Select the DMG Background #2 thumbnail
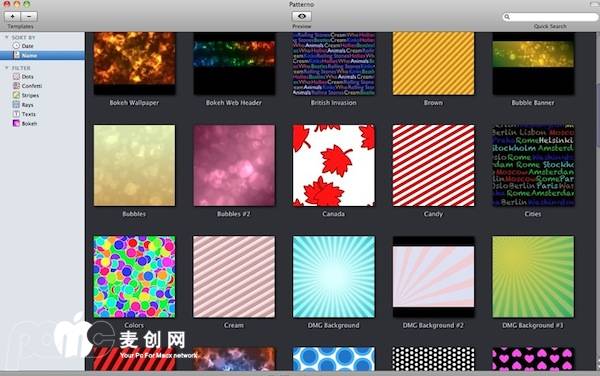 coord(434,277)
